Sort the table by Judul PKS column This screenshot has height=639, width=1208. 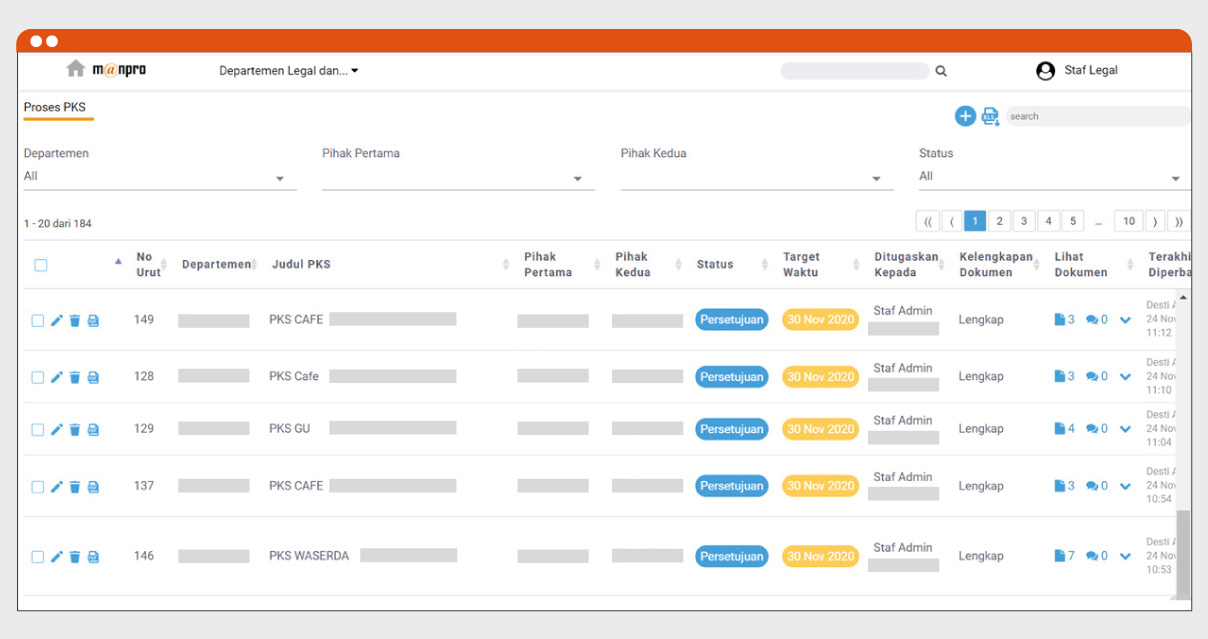click(301, 265)
